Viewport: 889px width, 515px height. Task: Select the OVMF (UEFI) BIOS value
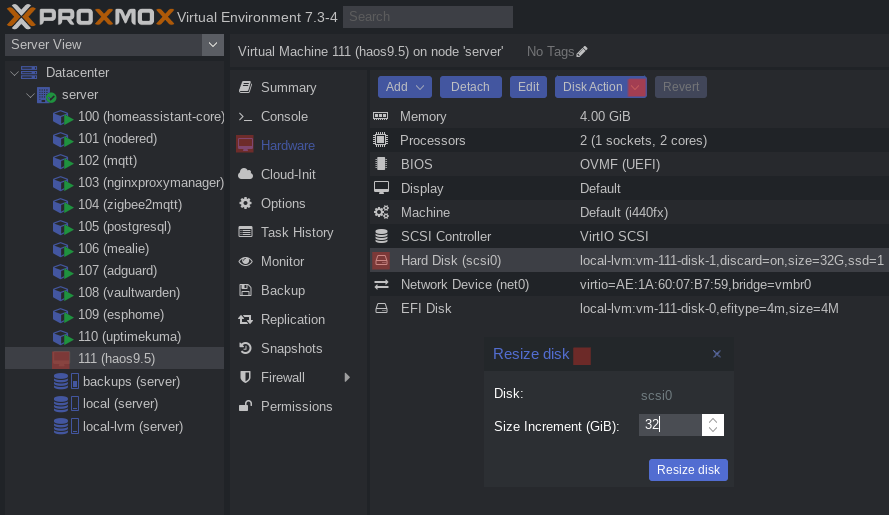click(x=620, y=164)
